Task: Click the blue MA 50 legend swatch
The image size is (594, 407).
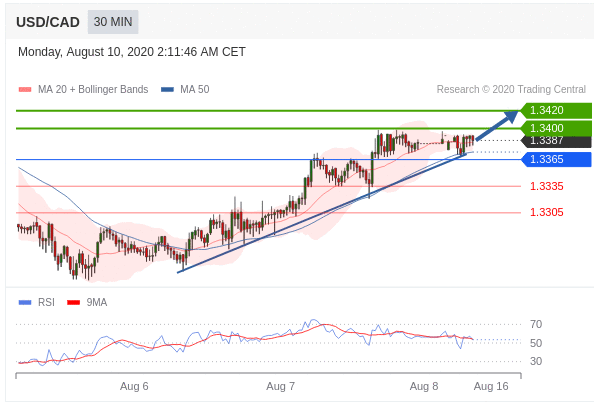Action: pos(167,90)
